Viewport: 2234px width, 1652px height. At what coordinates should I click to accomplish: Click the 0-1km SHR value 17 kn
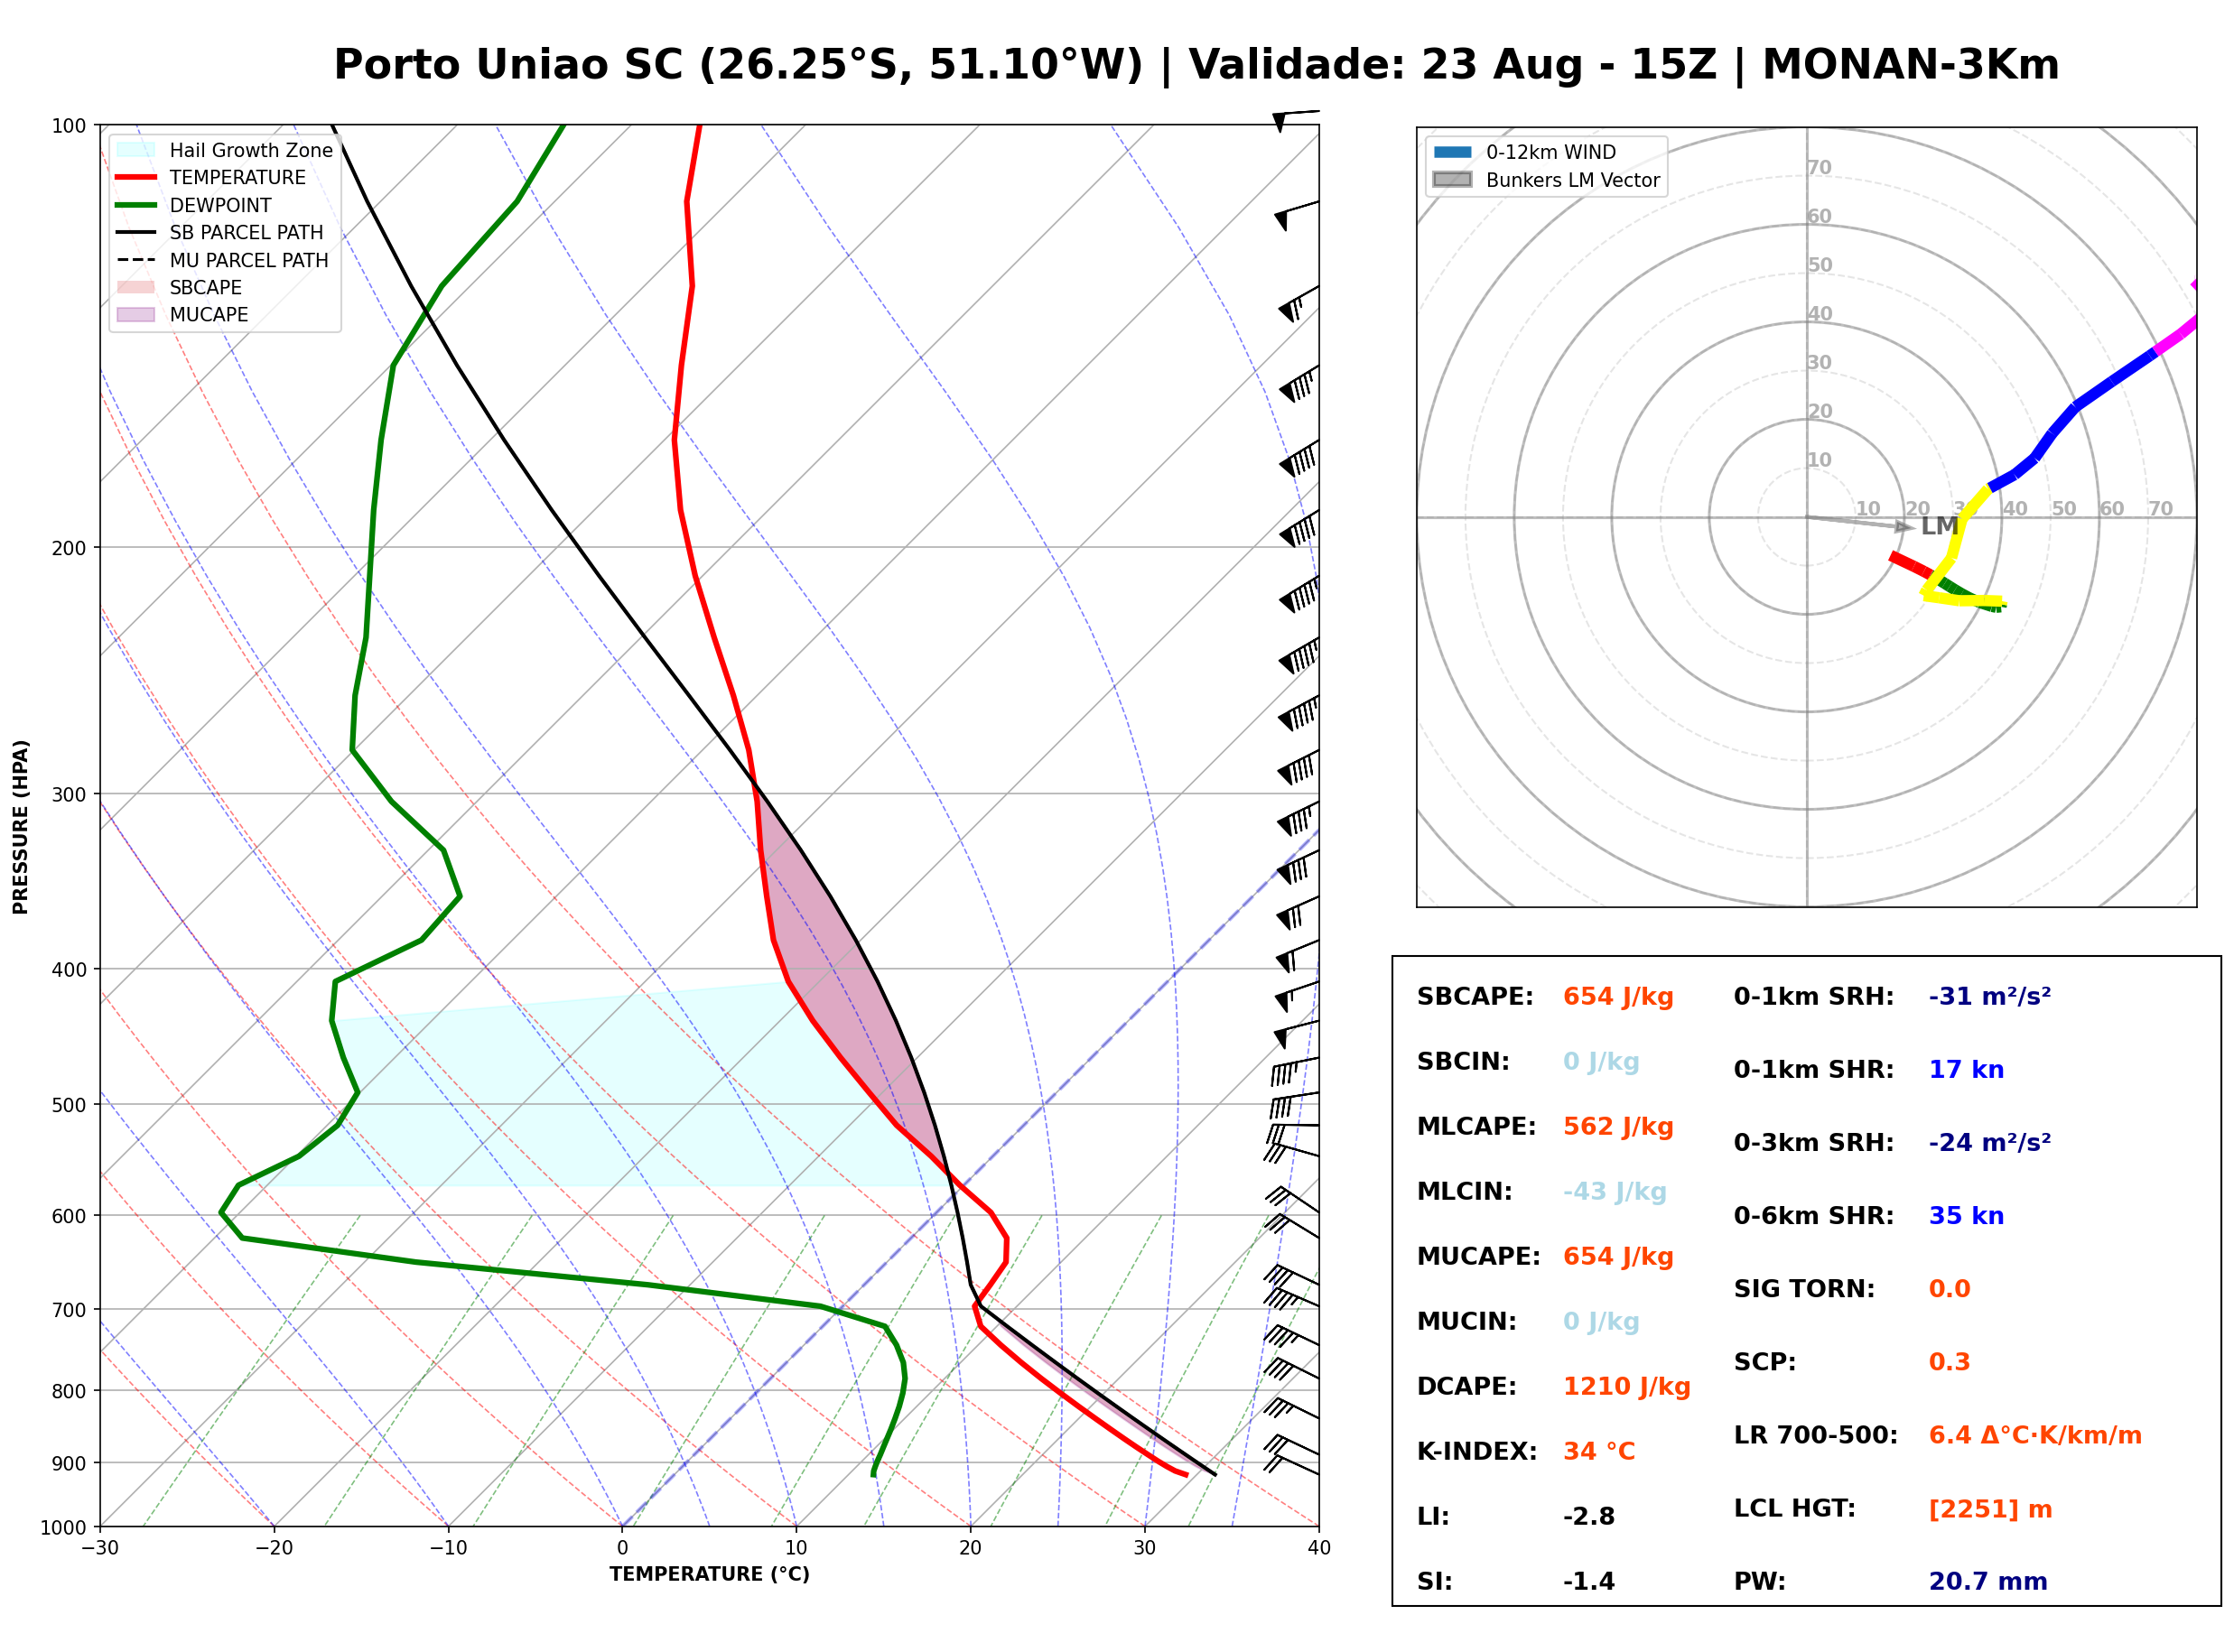point(1968,1070)
